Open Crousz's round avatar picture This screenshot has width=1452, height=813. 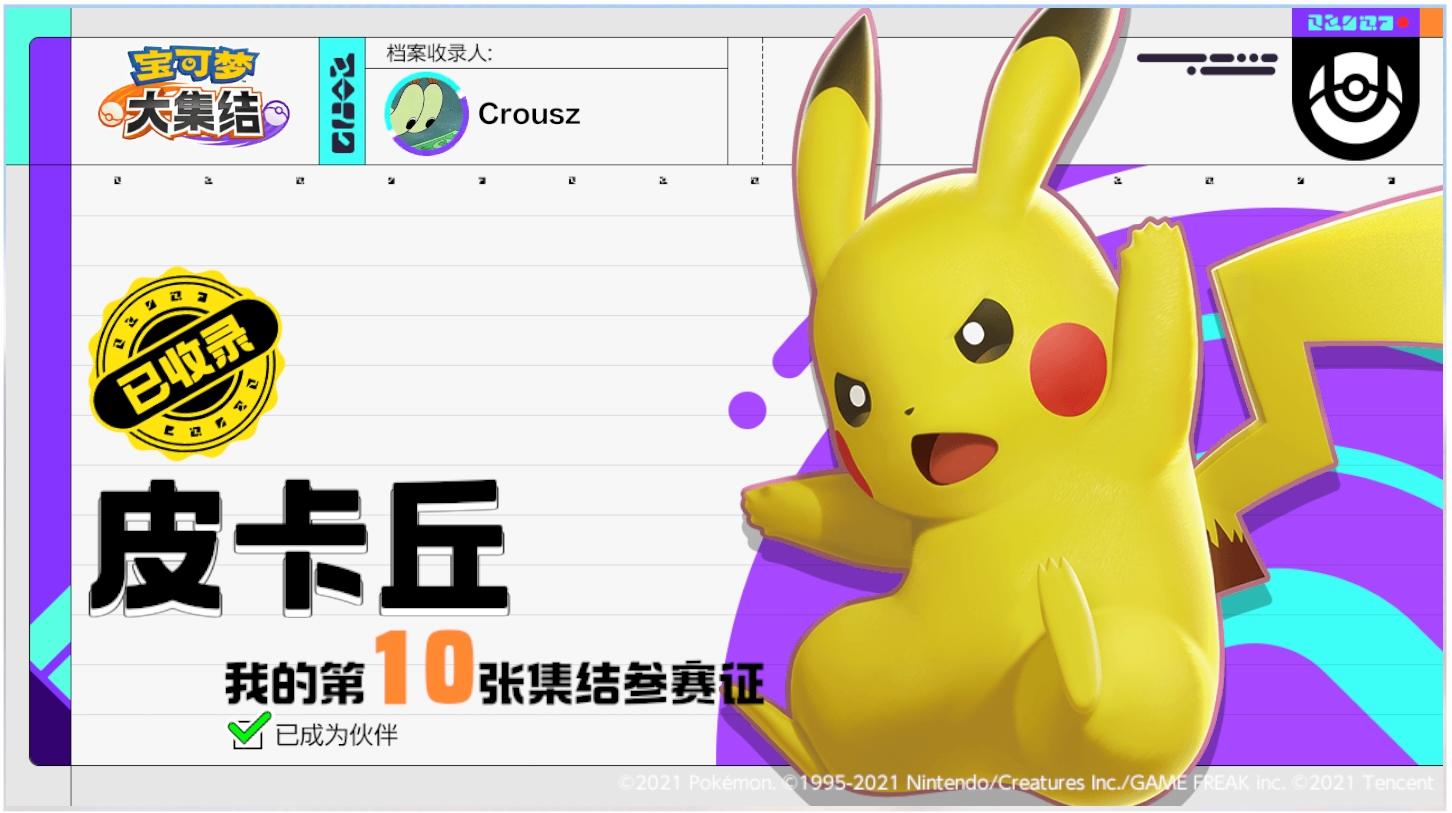pyautogui.click(x=426, y=114)
